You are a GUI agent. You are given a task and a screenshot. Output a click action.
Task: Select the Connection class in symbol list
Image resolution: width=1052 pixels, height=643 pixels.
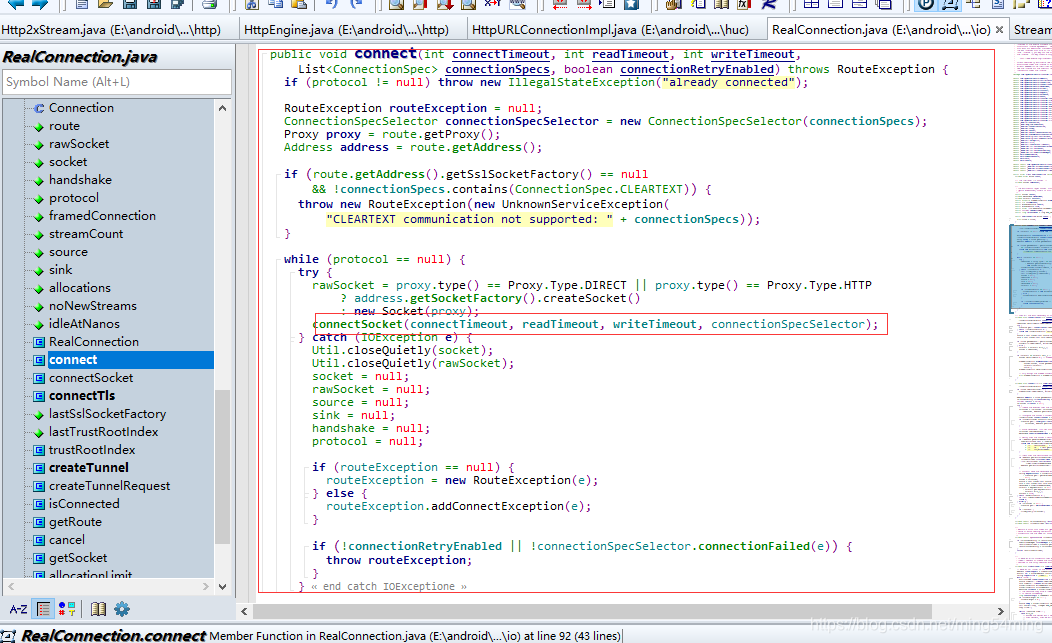pyautogui.click(x=81, y=107)
